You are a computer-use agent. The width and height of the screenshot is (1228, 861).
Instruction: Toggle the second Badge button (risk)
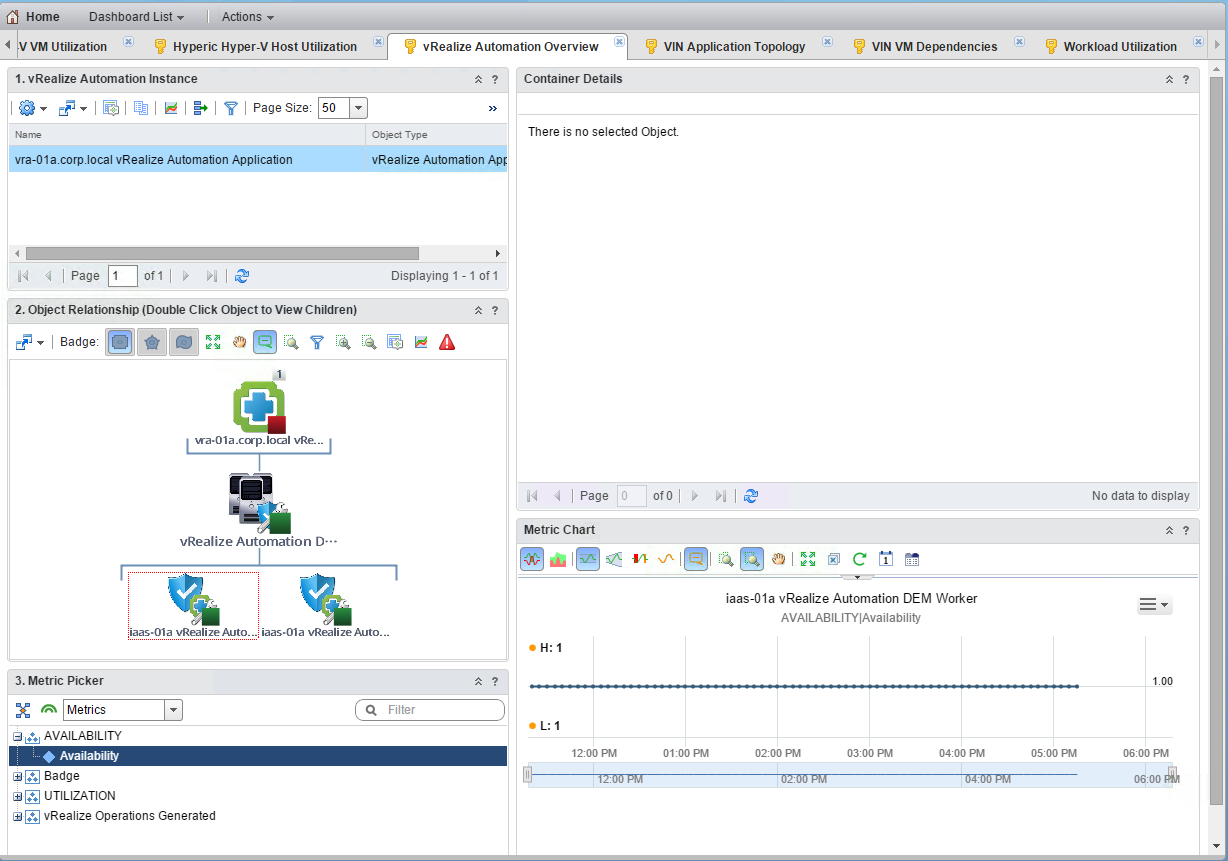[x=151, y=342]
